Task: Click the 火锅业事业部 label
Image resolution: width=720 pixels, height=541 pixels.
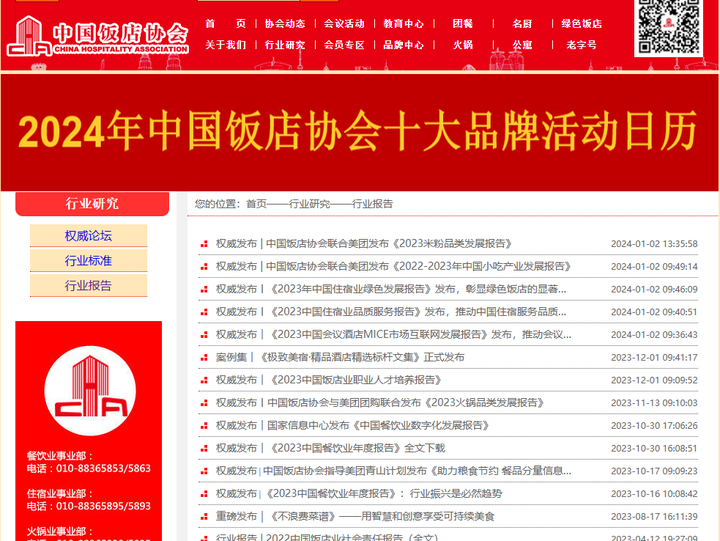Action: tap(60, 531)
